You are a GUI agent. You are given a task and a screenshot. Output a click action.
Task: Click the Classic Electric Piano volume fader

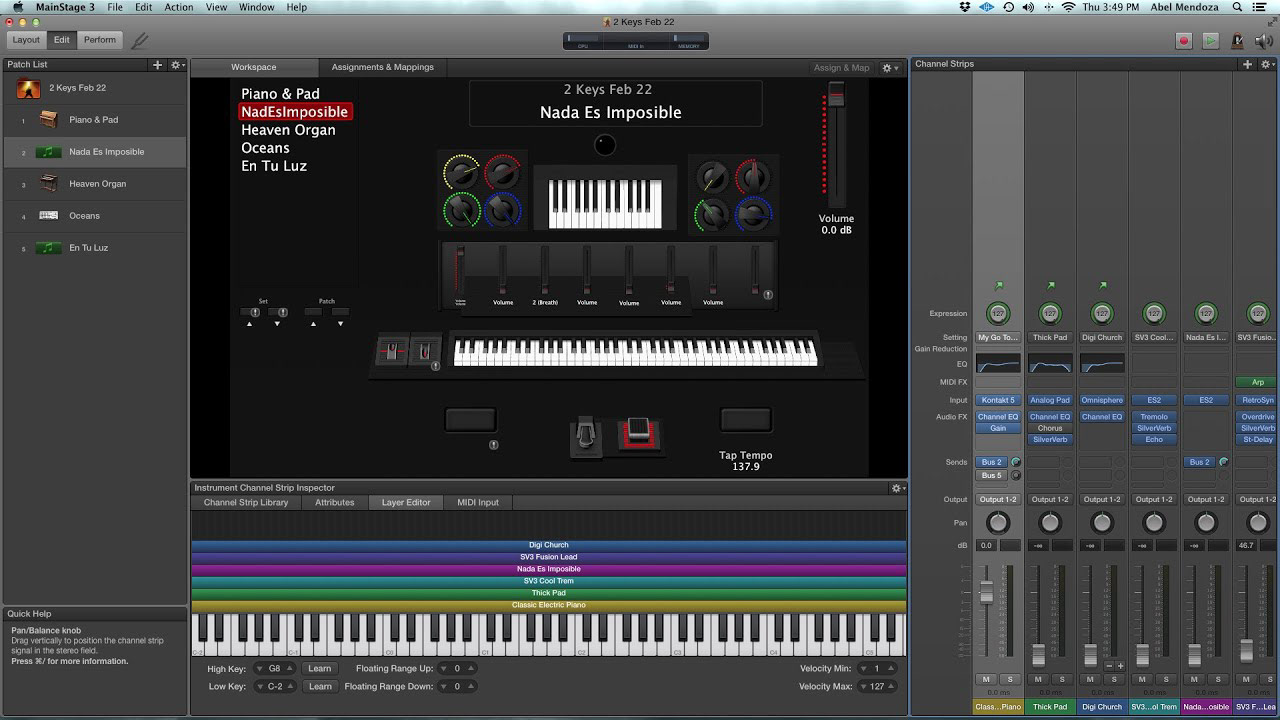pyautogui.click(x=986, y=591)
